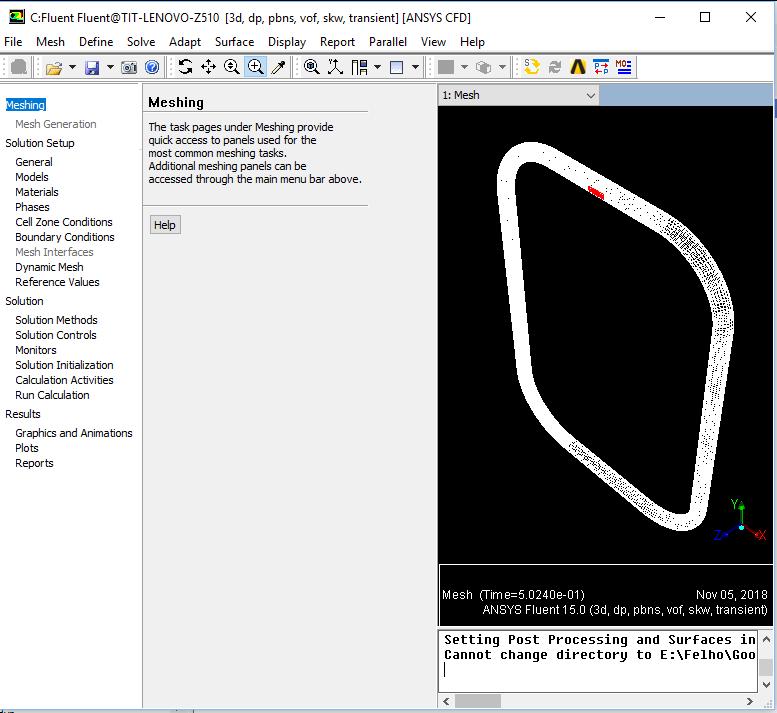Select the probe eyedropper tool
777x713 pixels.
[x=279, y=67]
